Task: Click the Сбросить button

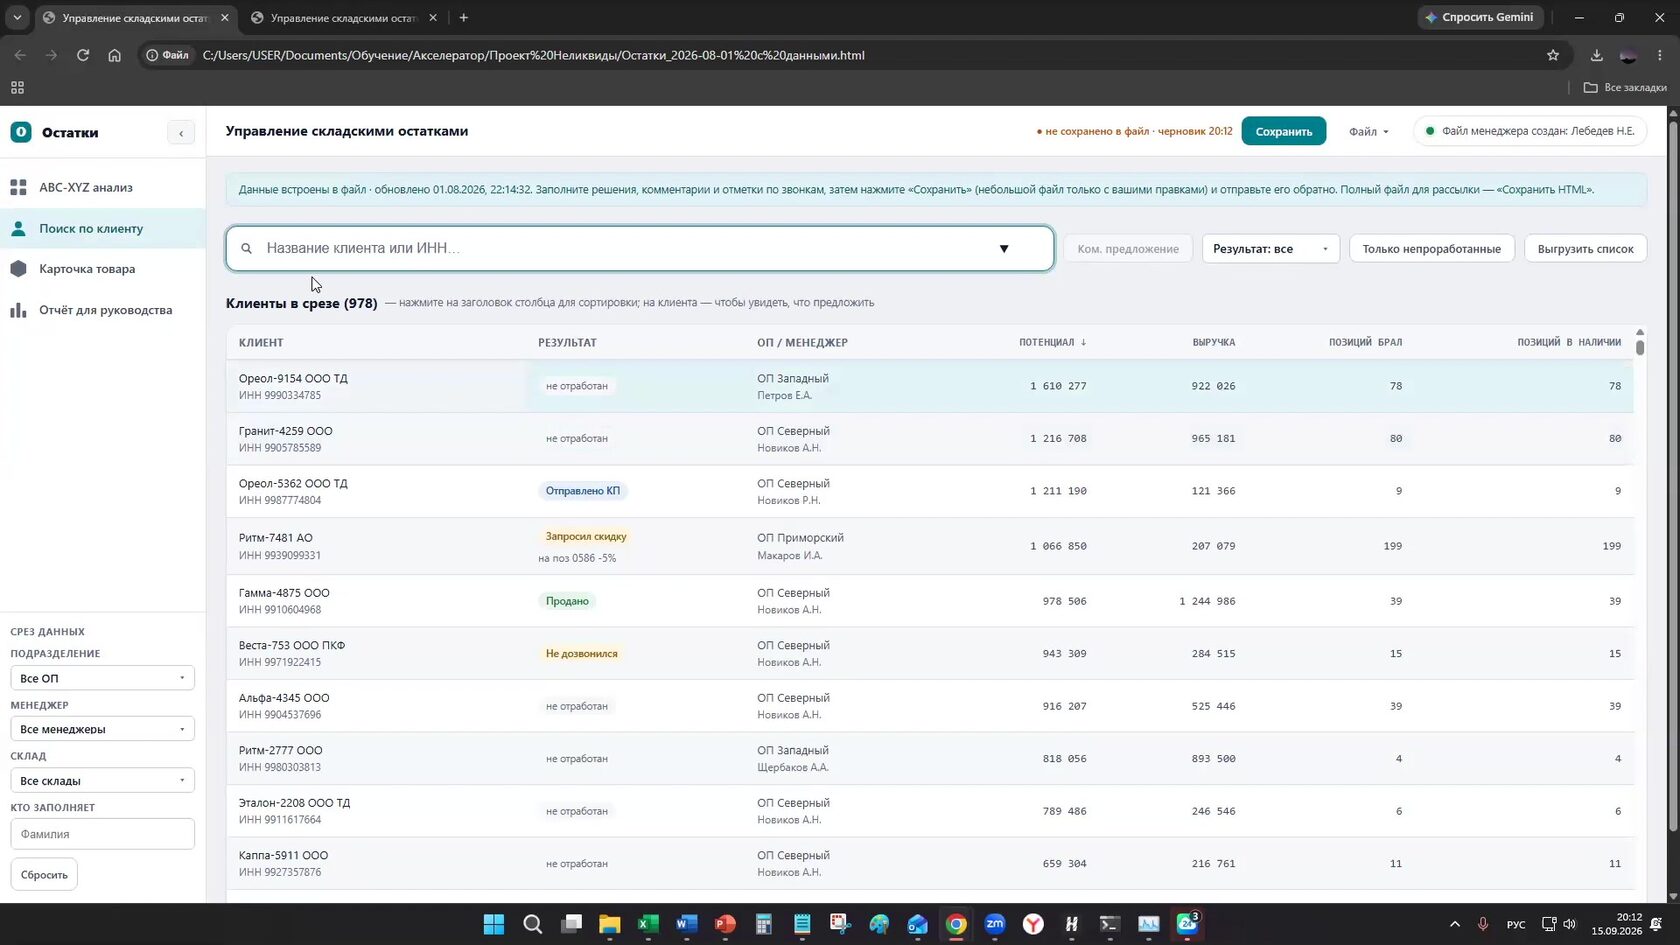Action: [44, 875]
